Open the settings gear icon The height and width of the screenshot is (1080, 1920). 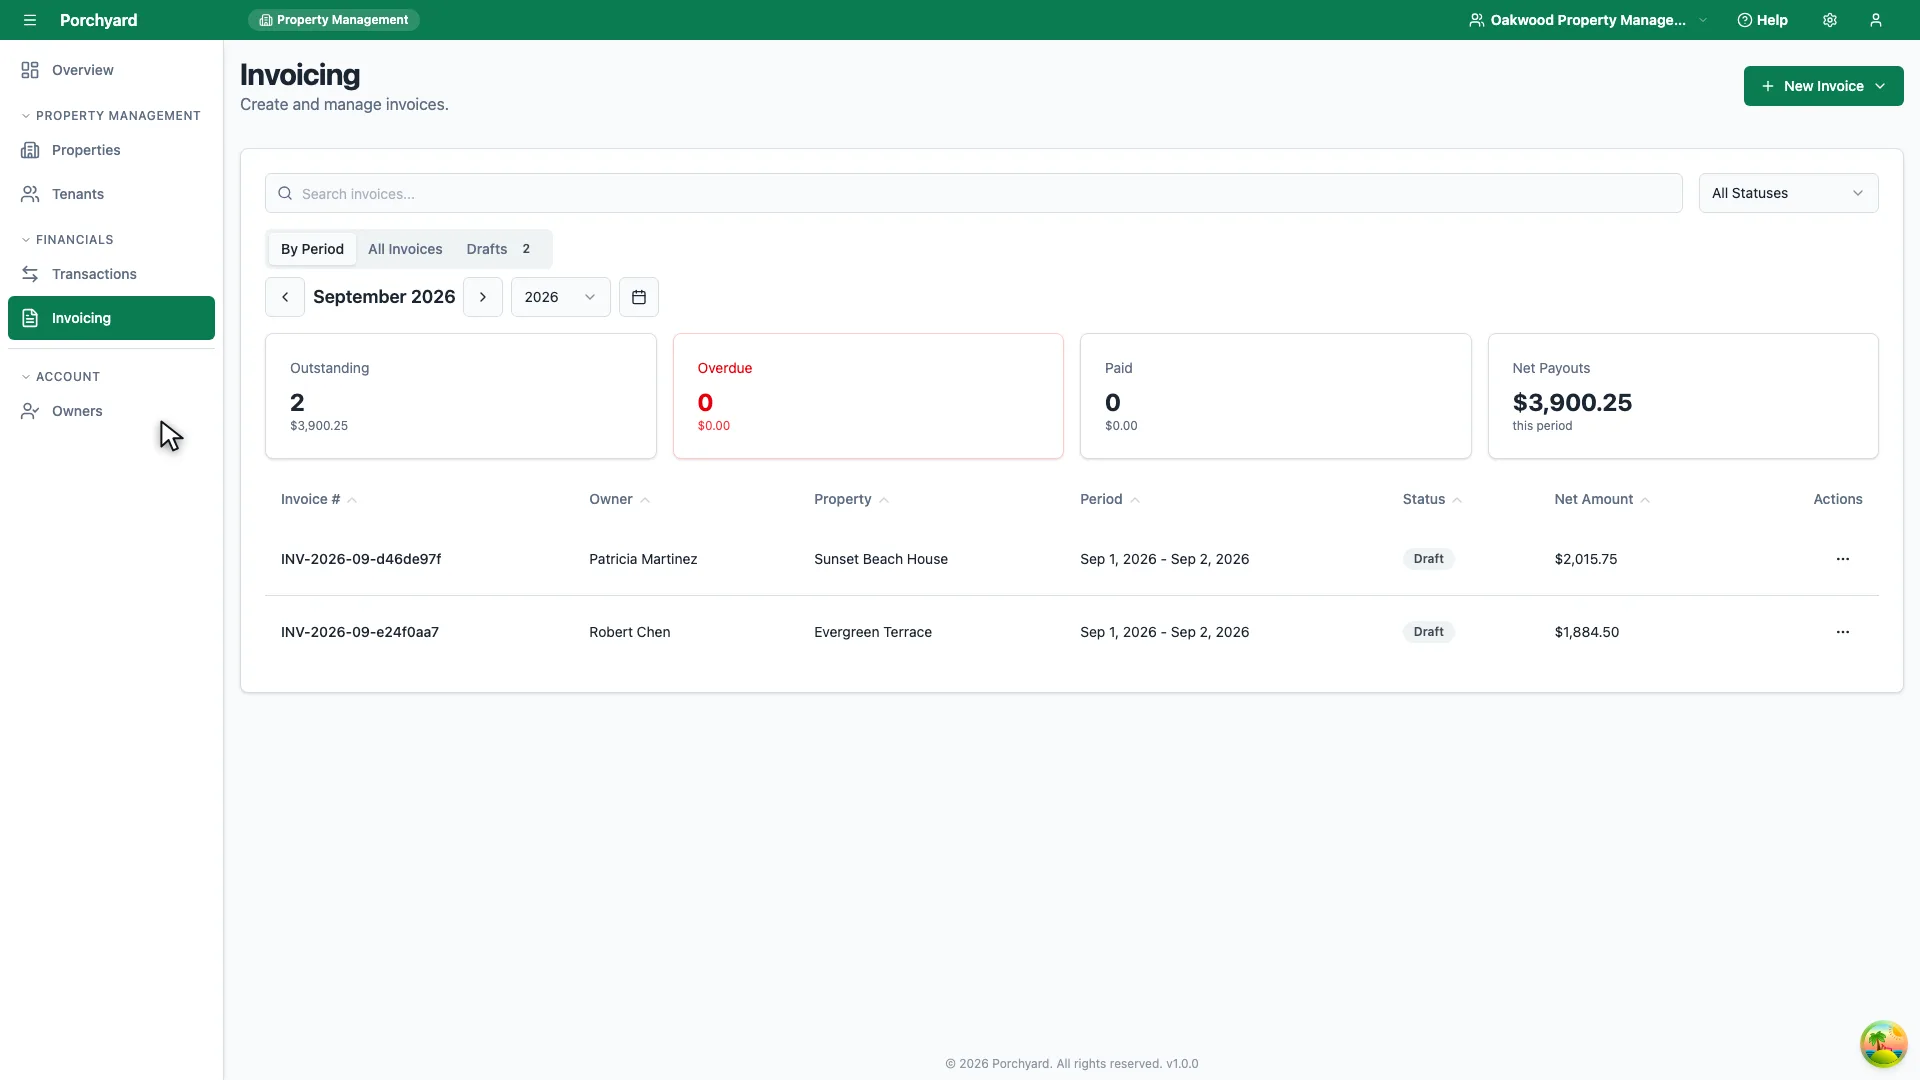tap(1830, 20)
